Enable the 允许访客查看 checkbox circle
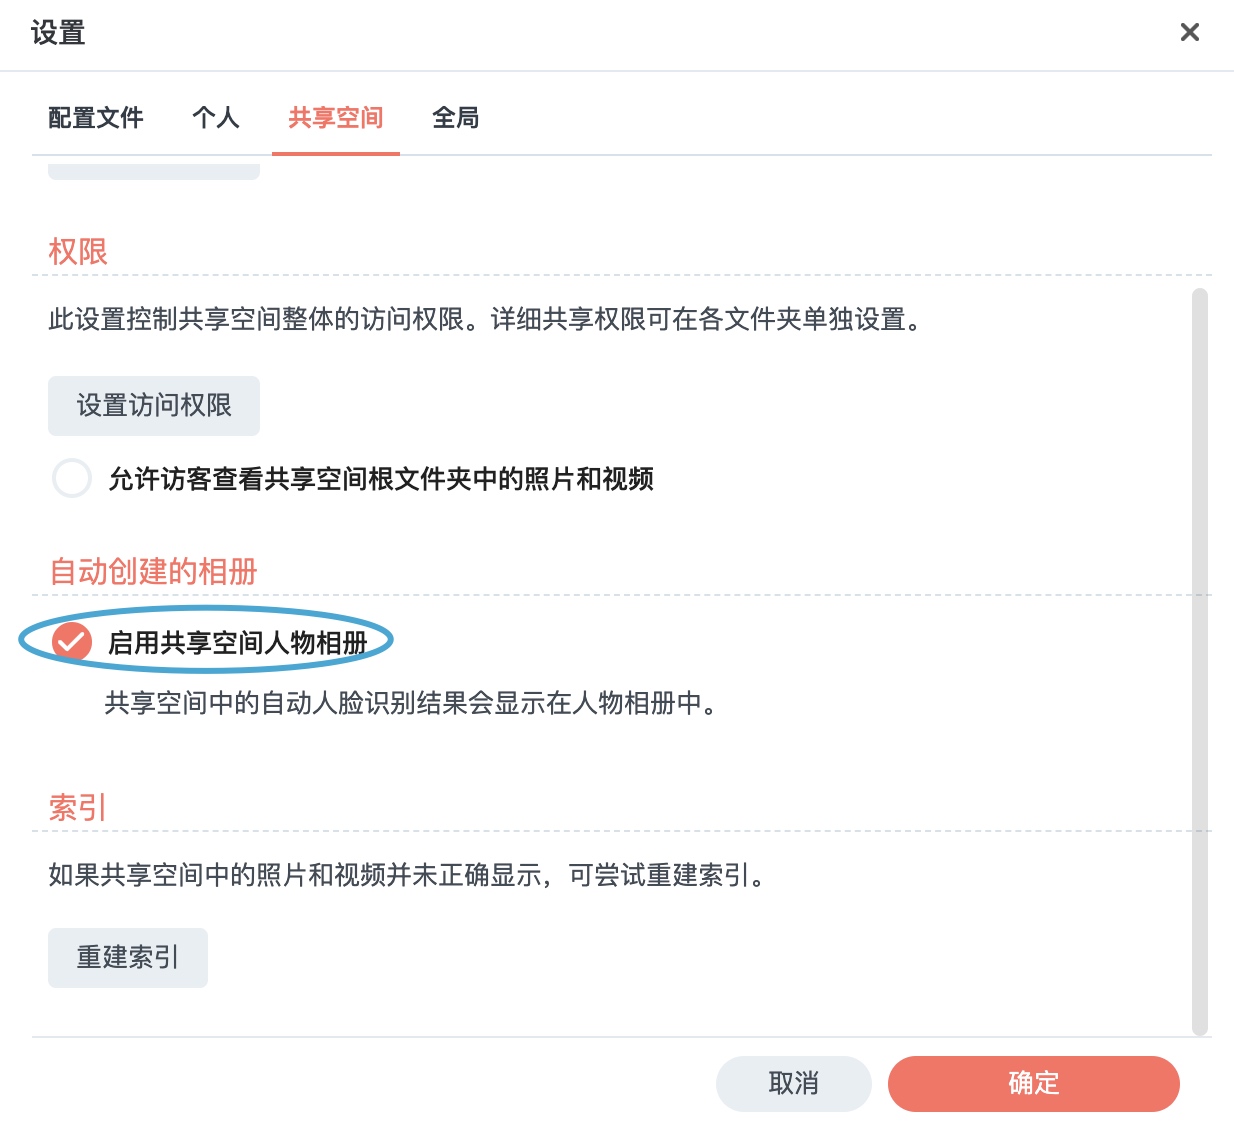 click(72, 478)
